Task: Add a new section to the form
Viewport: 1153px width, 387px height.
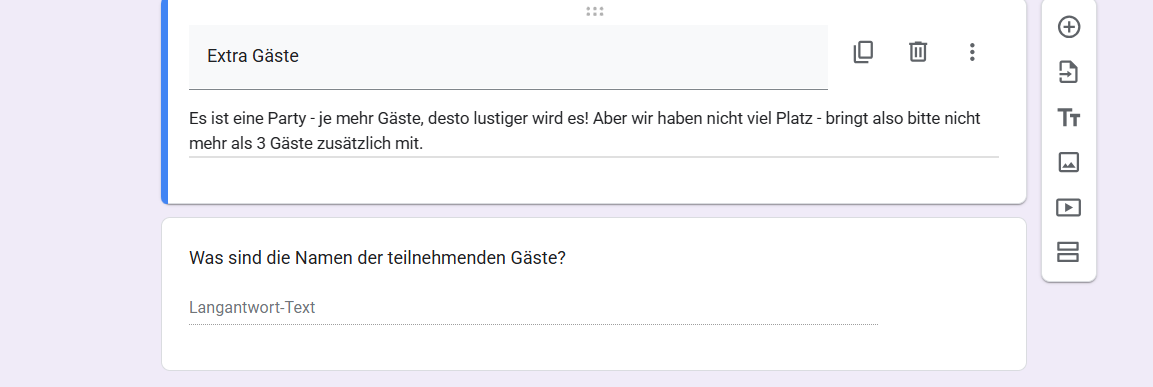Action: tap(1068, 252)
